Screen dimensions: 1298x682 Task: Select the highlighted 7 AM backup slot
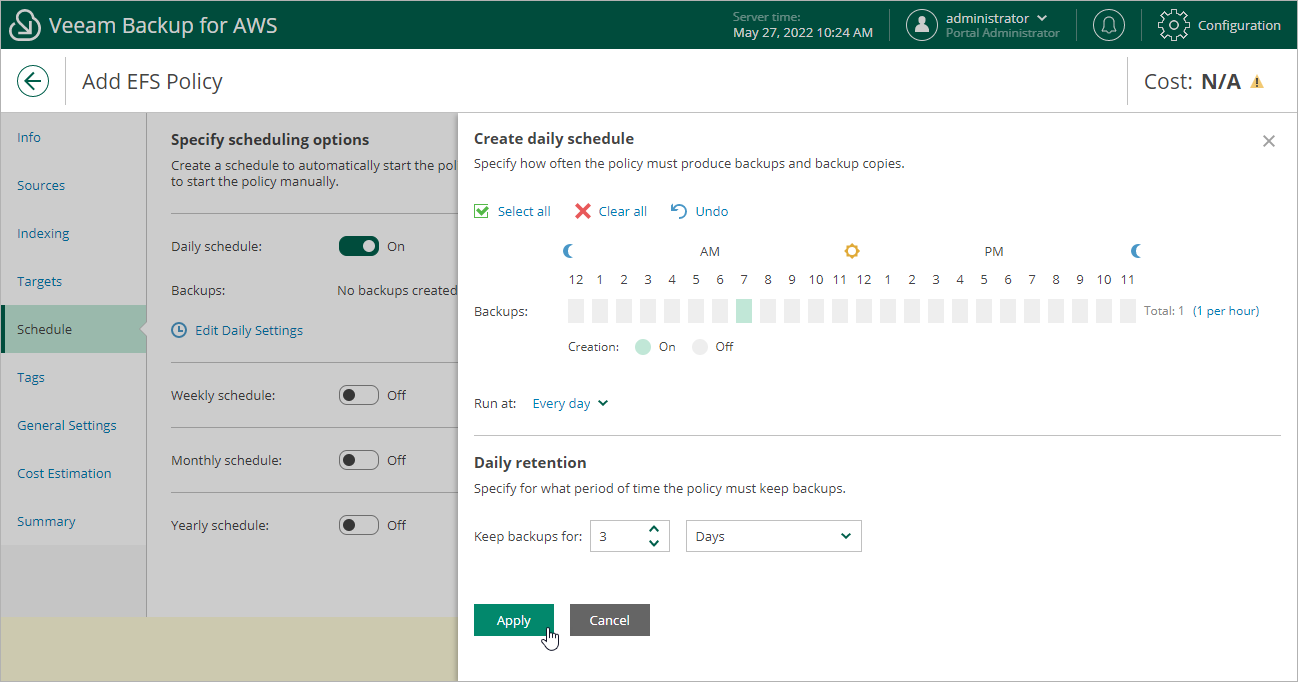[x=744, y=311]
